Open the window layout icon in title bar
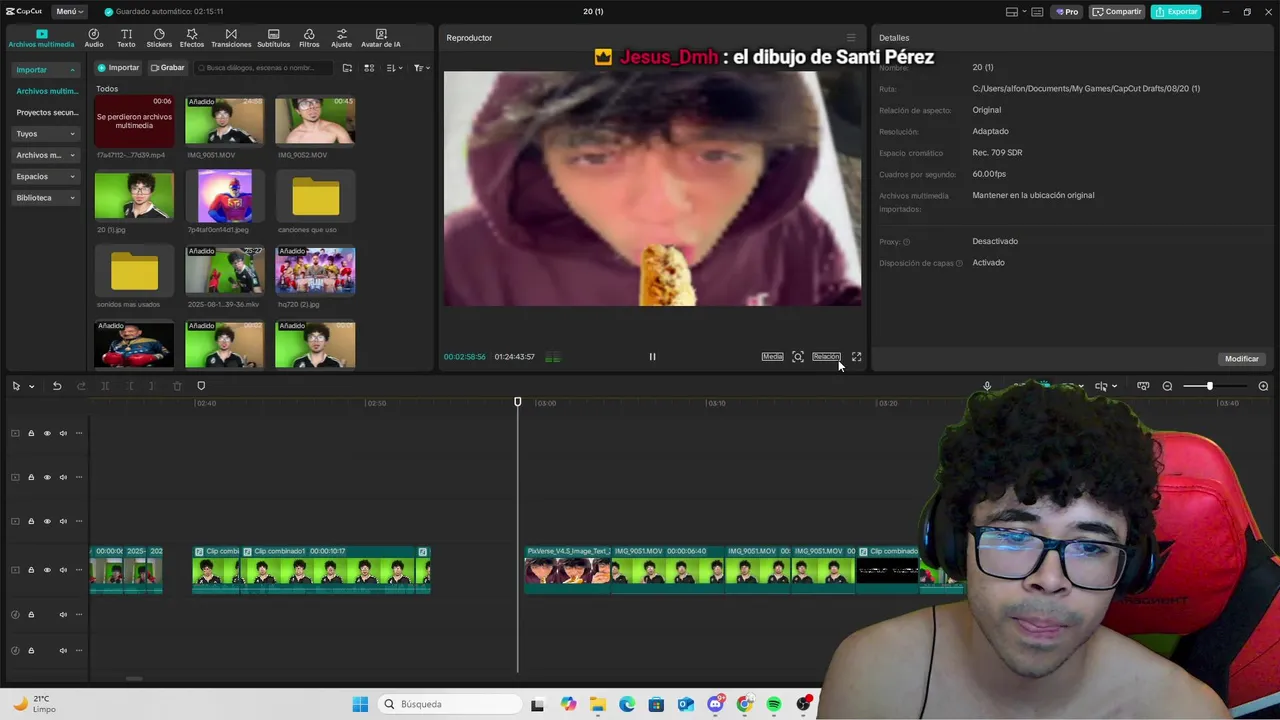 pos(1012,12)
